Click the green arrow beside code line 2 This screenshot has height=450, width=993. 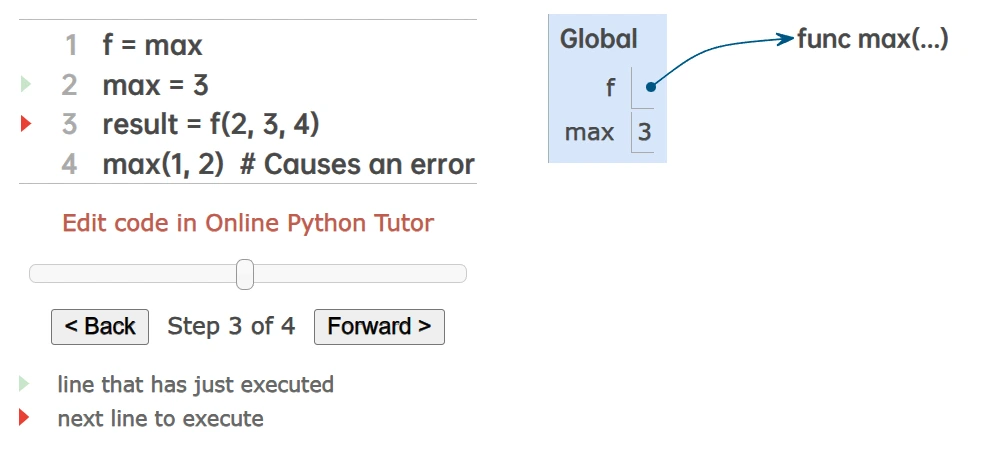[x=26, y=85]
